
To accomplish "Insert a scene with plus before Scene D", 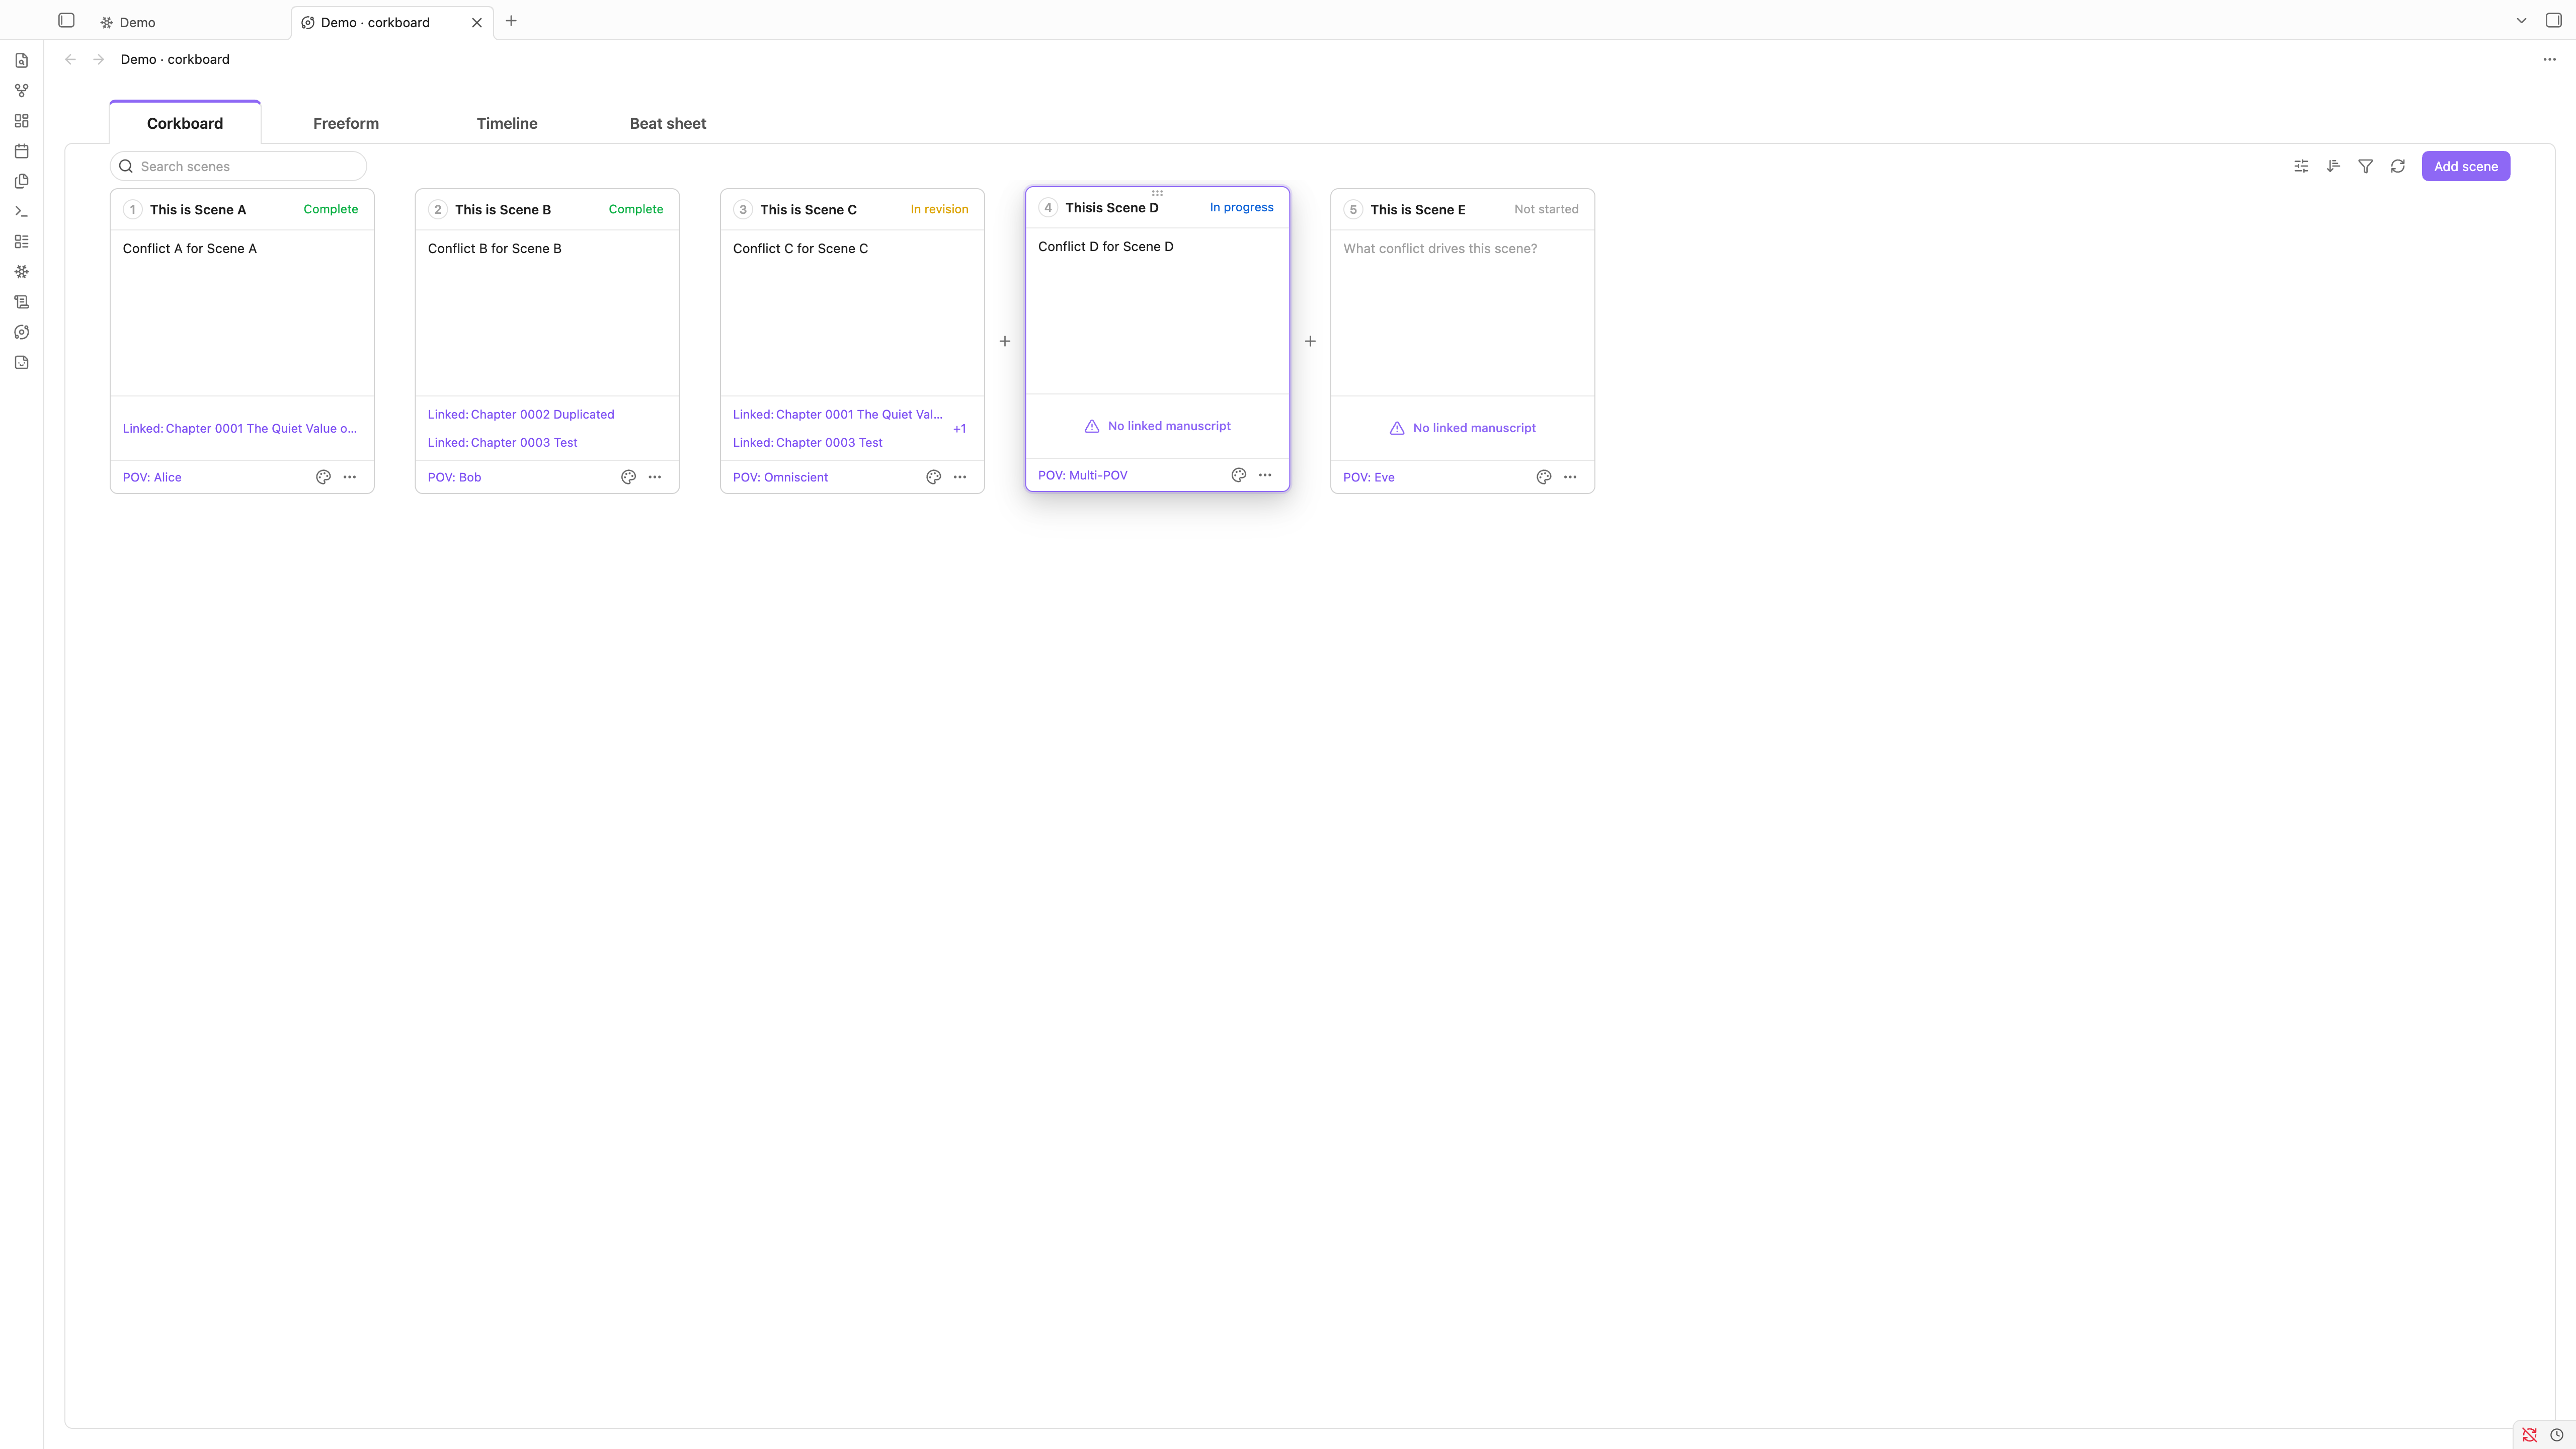I will (x=1004, y=341).
